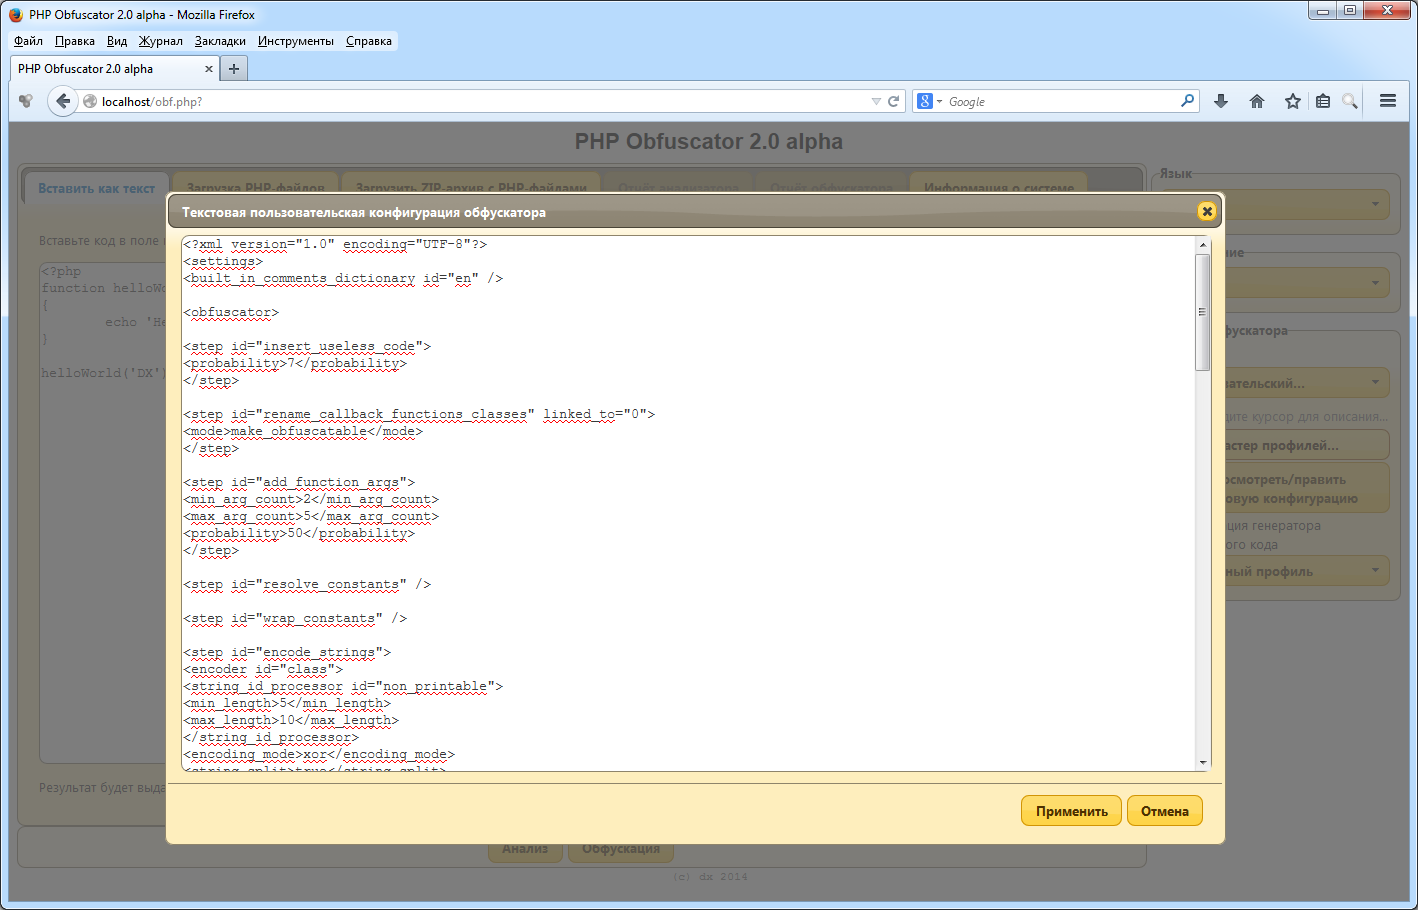Image resolution: width=1418 pixels, height=910 pixels.
Task: Open search engine selector Google icon
Action: pyautogui.click(x=929, y=101)
